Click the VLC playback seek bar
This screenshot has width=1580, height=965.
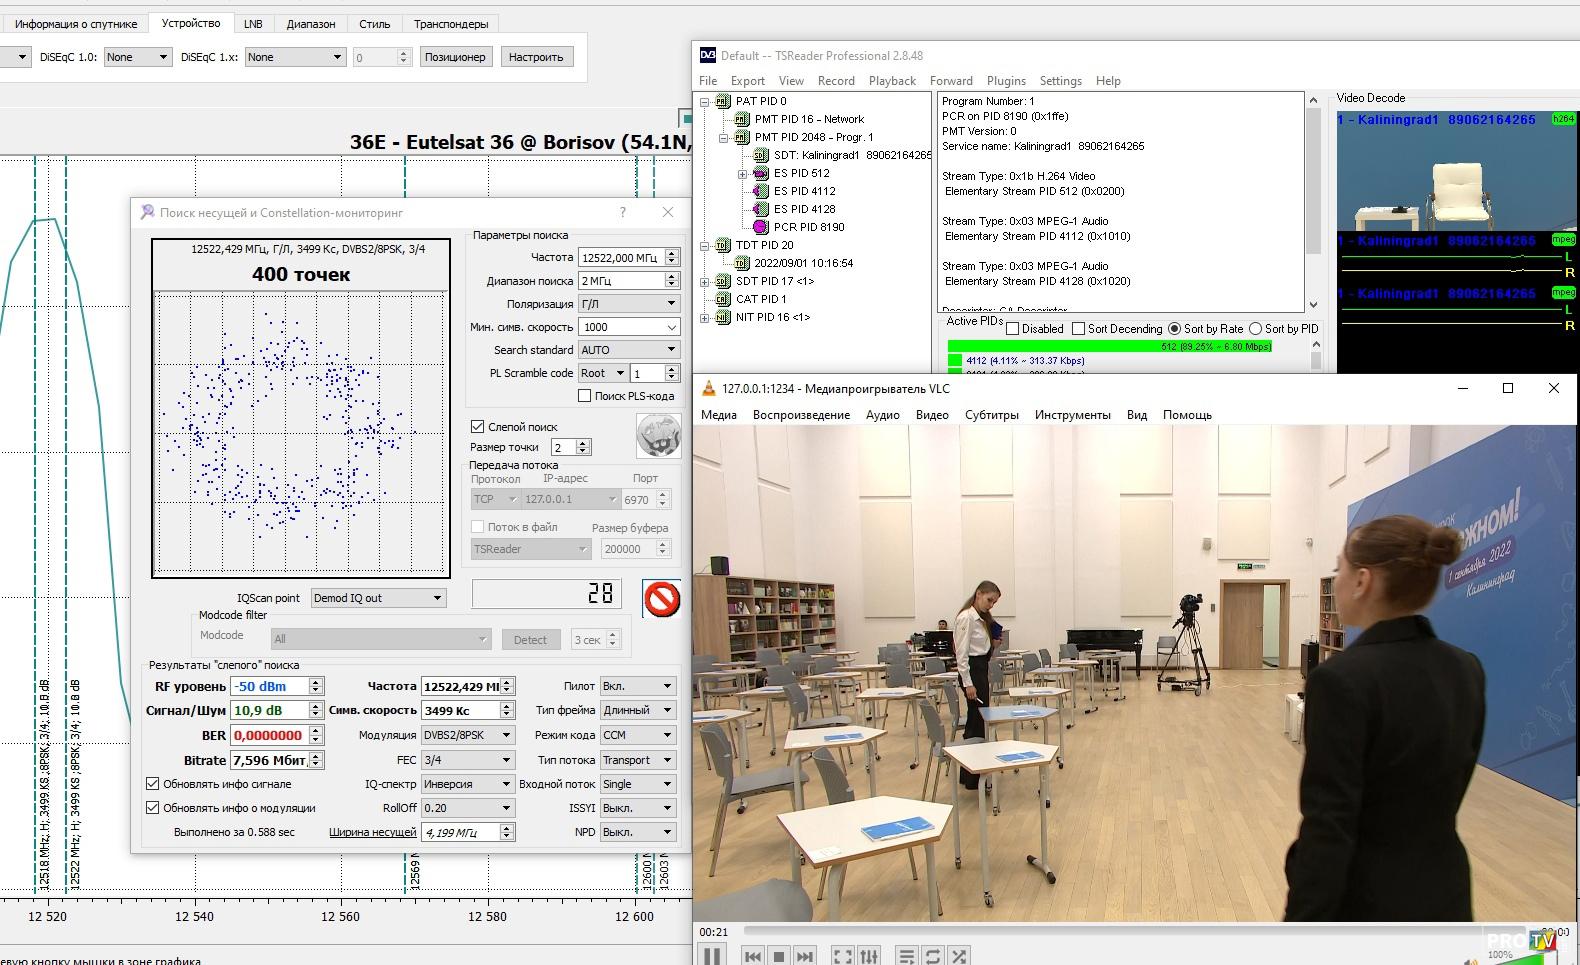[1100, 932]
